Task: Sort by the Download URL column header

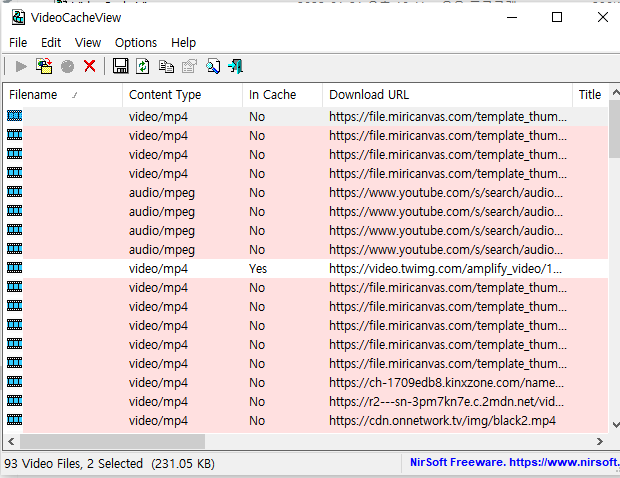Action: (448, 95)
